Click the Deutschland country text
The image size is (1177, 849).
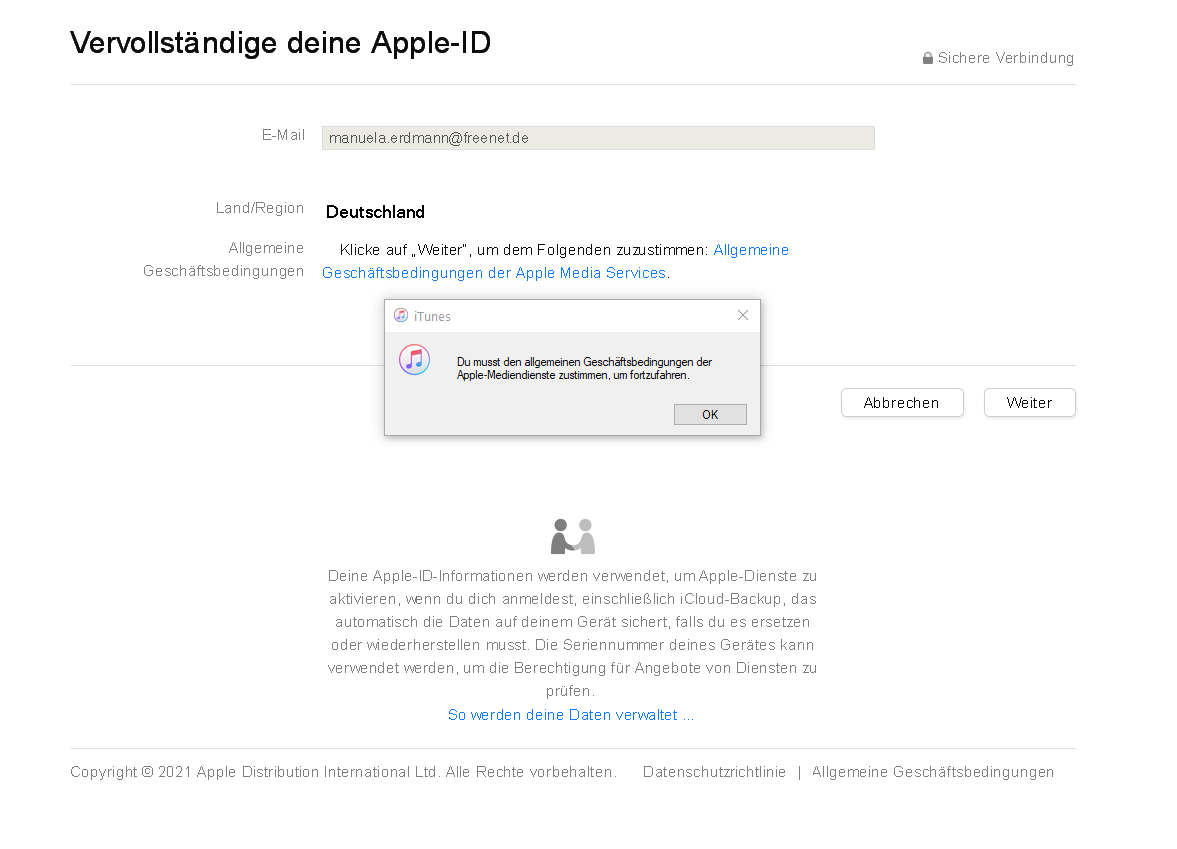(x=375, y=212)
